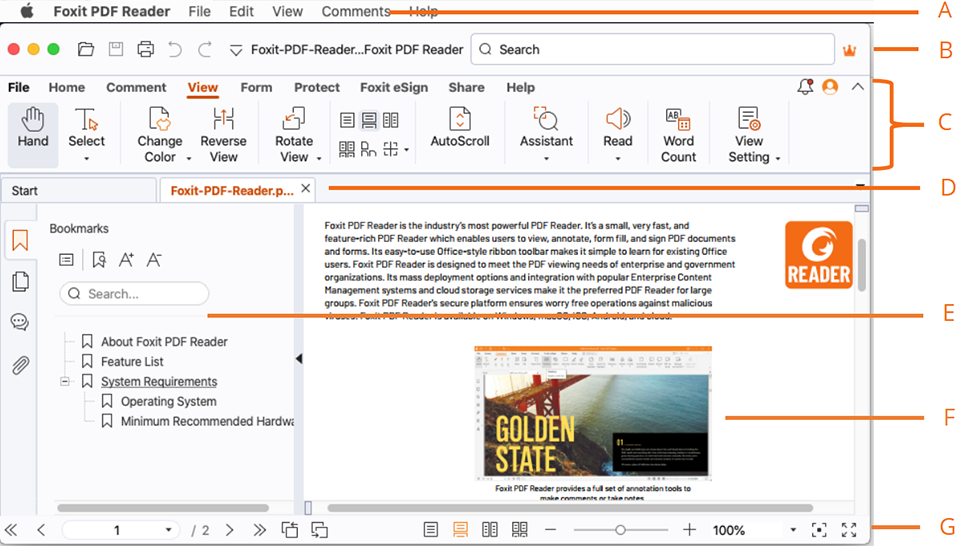Image resolution: width=960 pixels, height=546 pixels.
Task: Open the About Foxit PDF Reader bookmark
Action: click(x=164, y=342)
